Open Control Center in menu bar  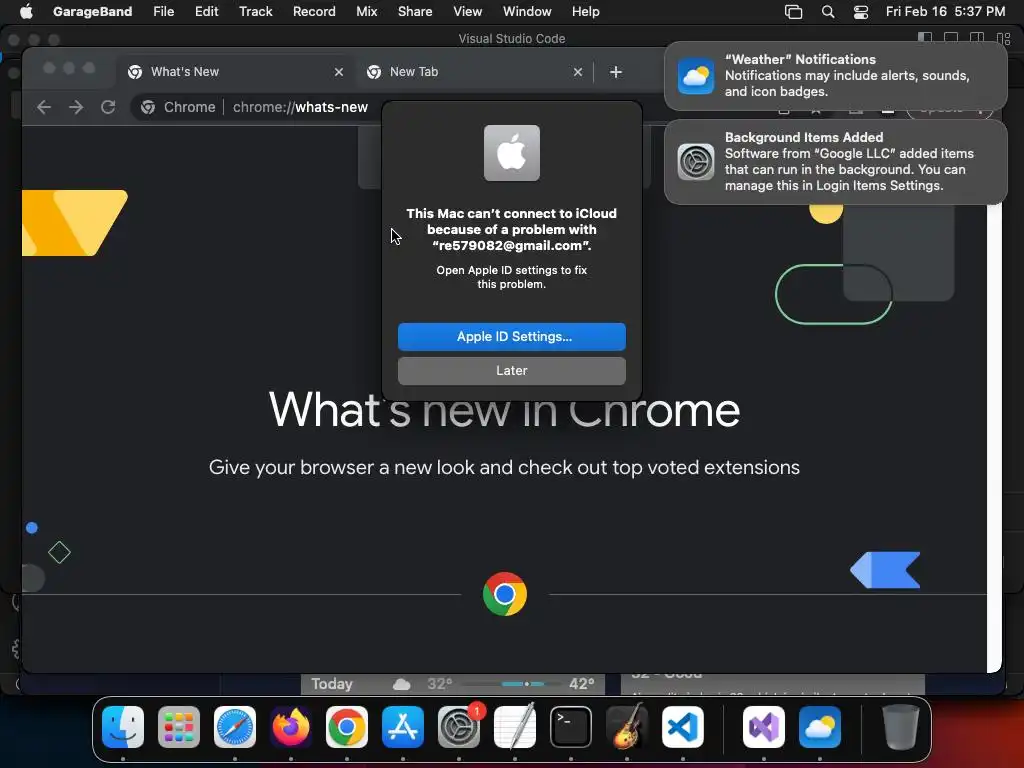point(861,12)
